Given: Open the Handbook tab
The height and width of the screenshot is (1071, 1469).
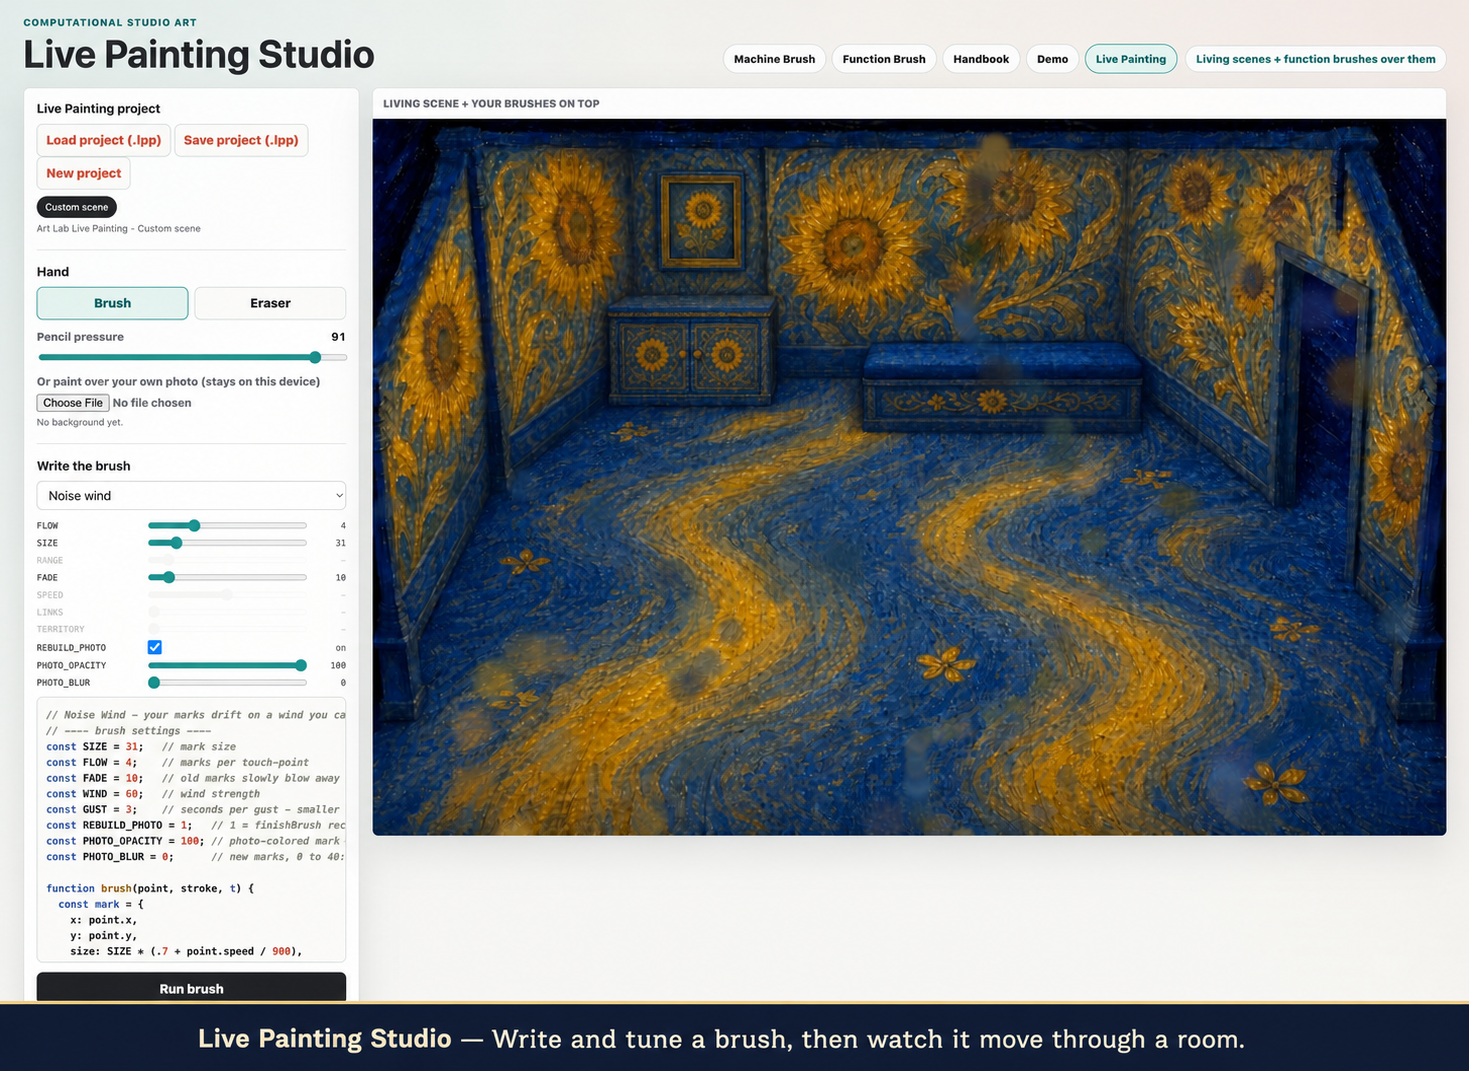Looking at the screenshot, I should coord(981,59).
